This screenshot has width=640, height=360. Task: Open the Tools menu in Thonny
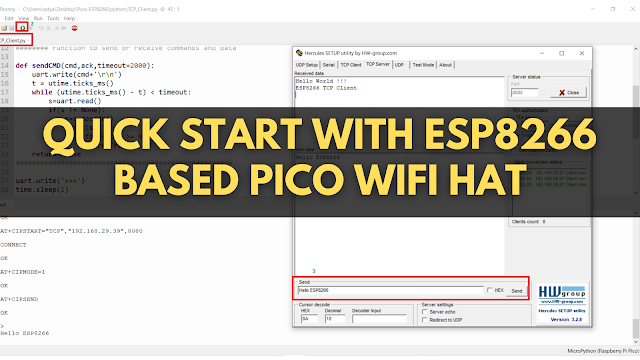(x=53, y=18)
